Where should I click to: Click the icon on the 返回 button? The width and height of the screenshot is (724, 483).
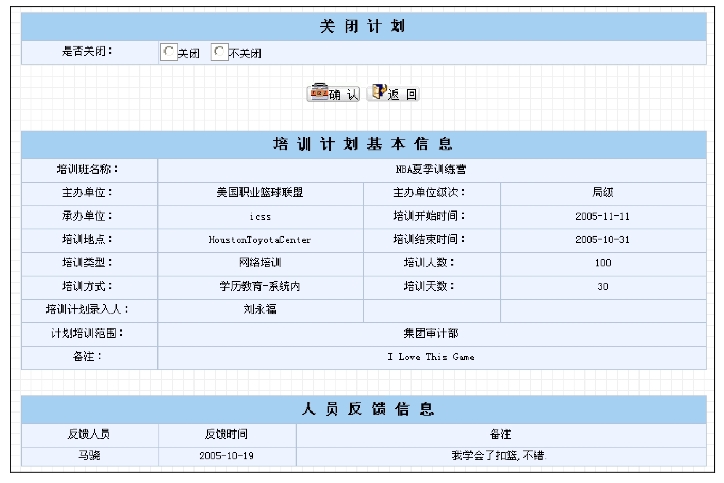pos(378,93)
